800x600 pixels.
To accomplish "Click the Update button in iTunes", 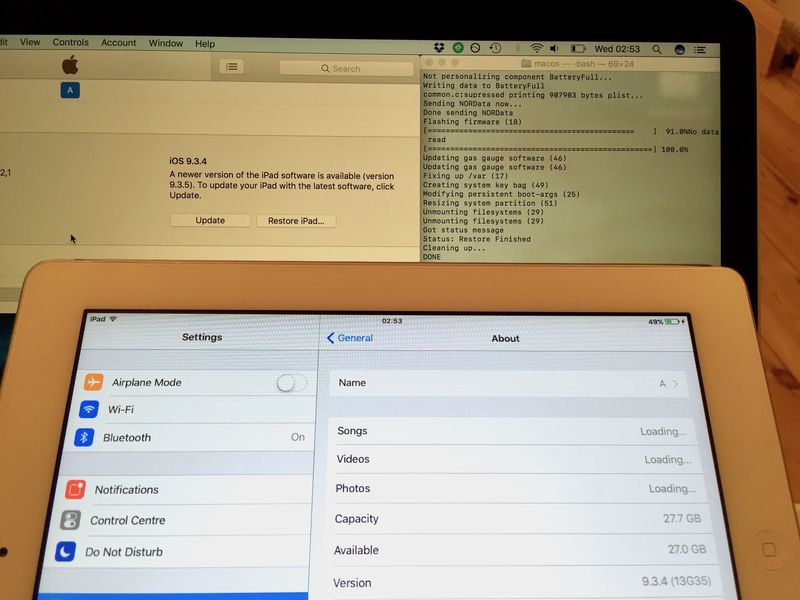I will (210, 220).
